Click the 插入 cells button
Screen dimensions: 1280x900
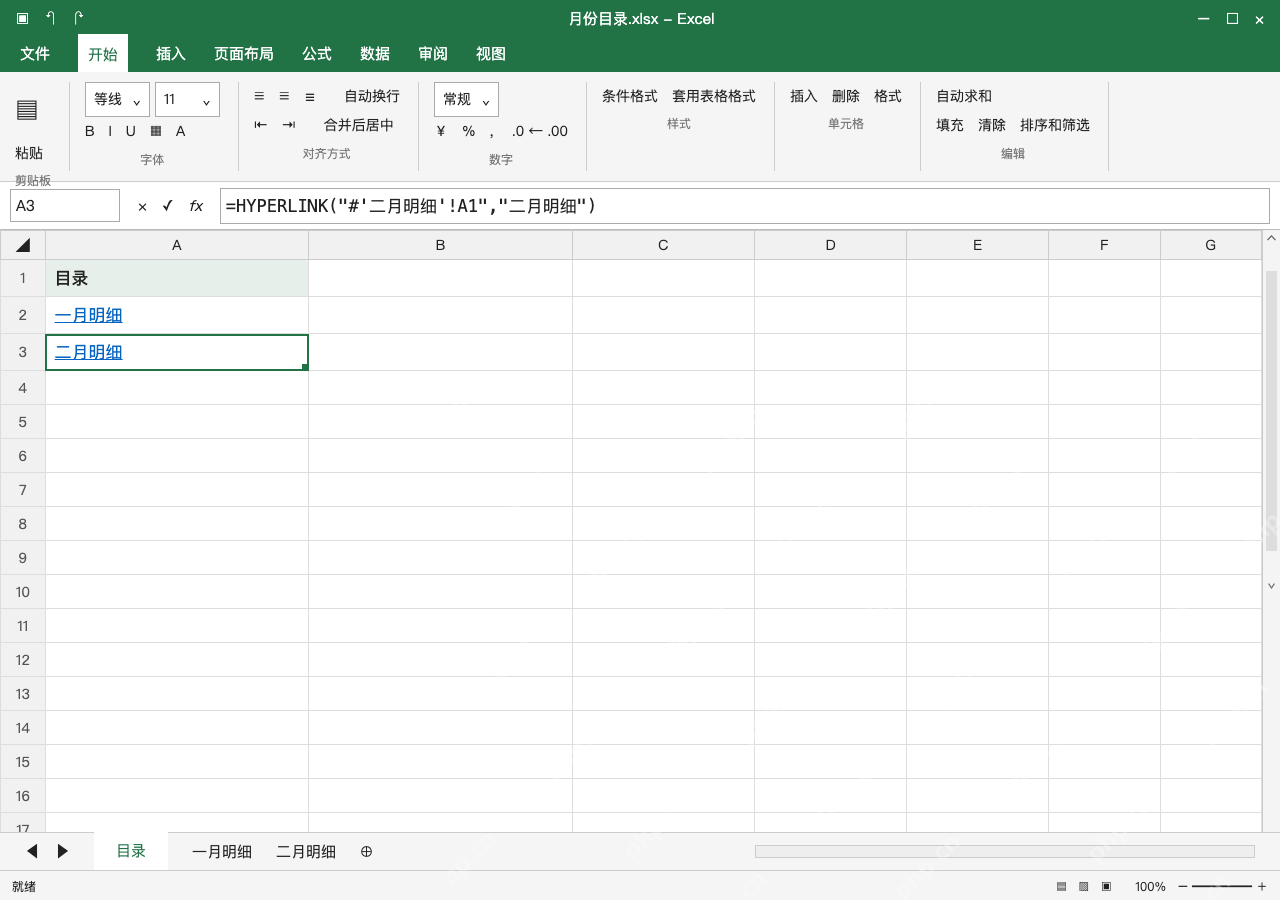tap(804, 96)
